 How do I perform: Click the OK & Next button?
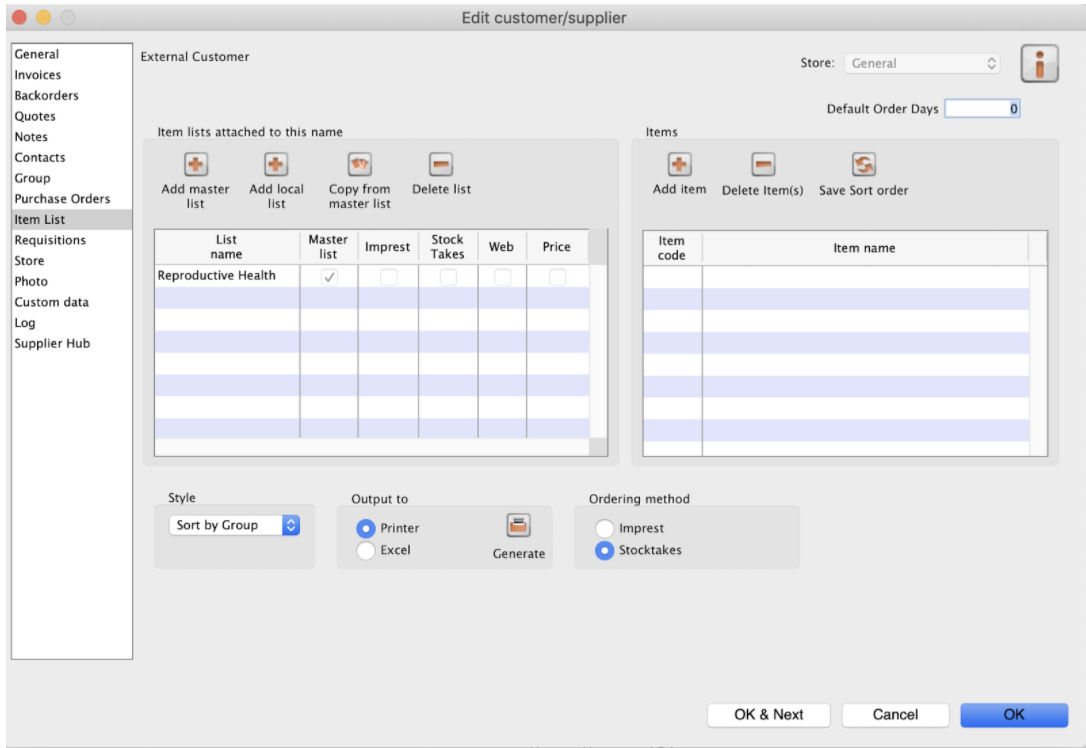tap(768, 714)
